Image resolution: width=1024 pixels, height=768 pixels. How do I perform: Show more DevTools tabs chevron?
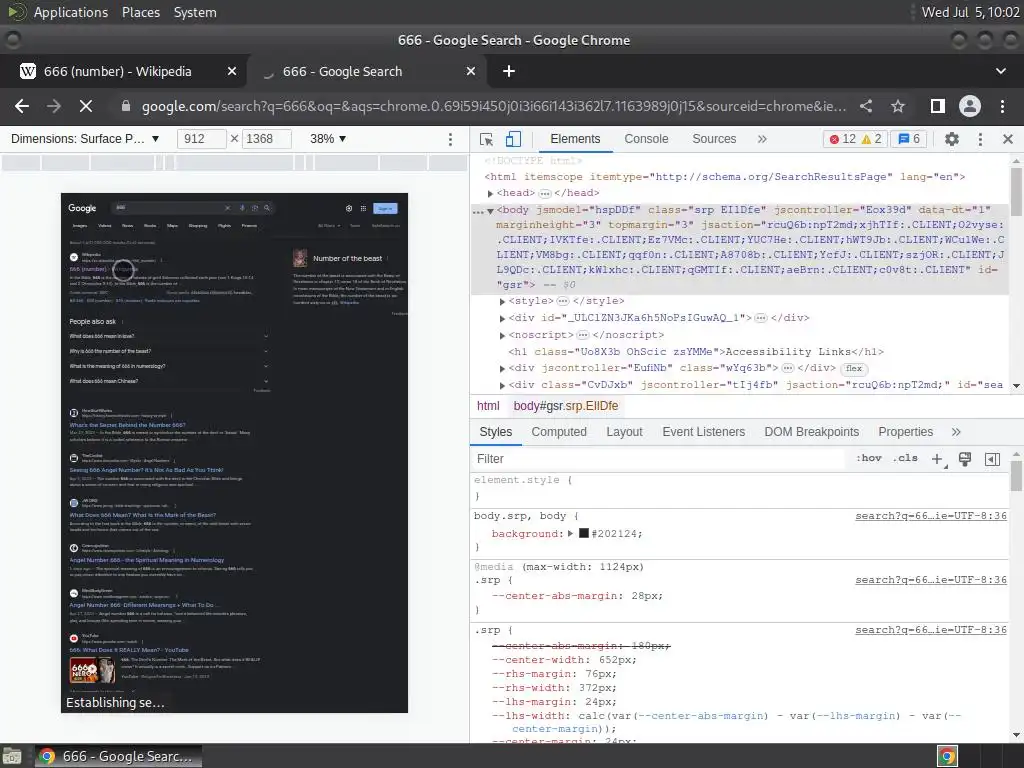pyautogui.click(x=761, y=139)
